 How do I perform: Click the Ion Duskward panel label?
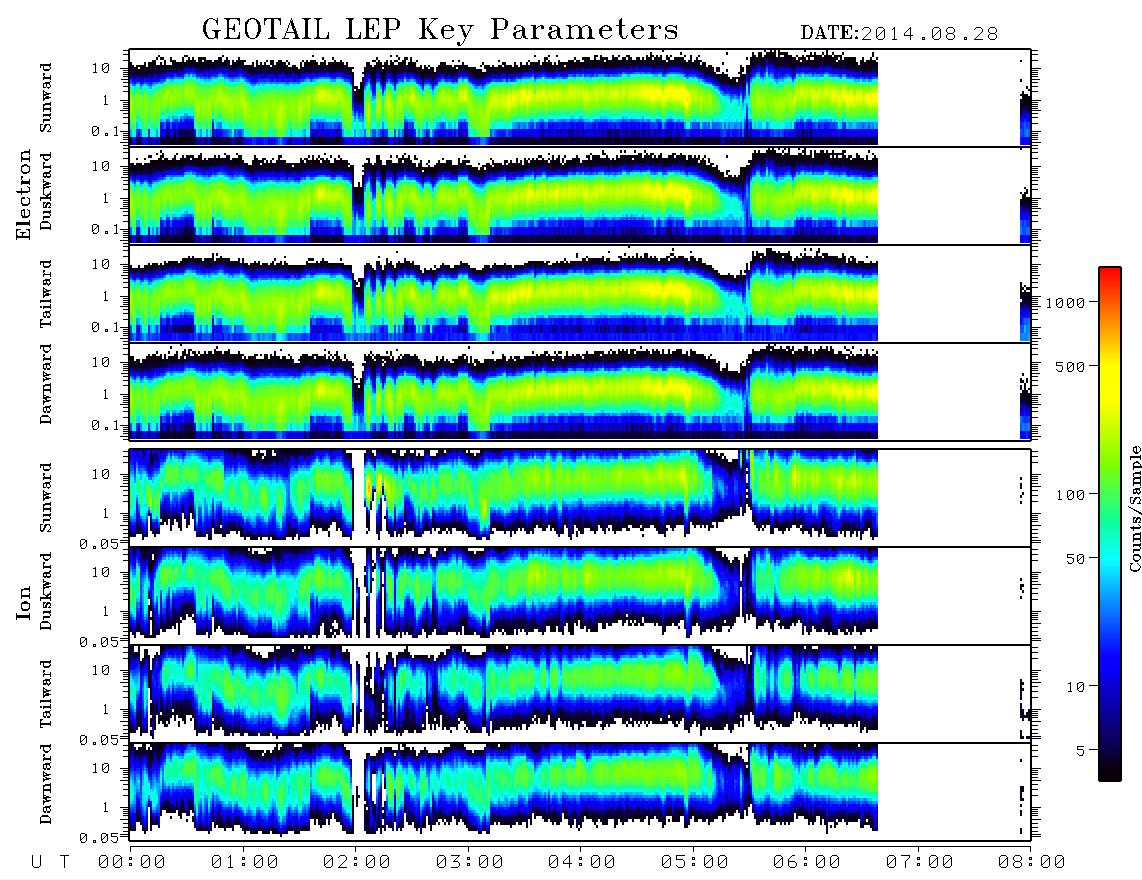click(46, 591)
